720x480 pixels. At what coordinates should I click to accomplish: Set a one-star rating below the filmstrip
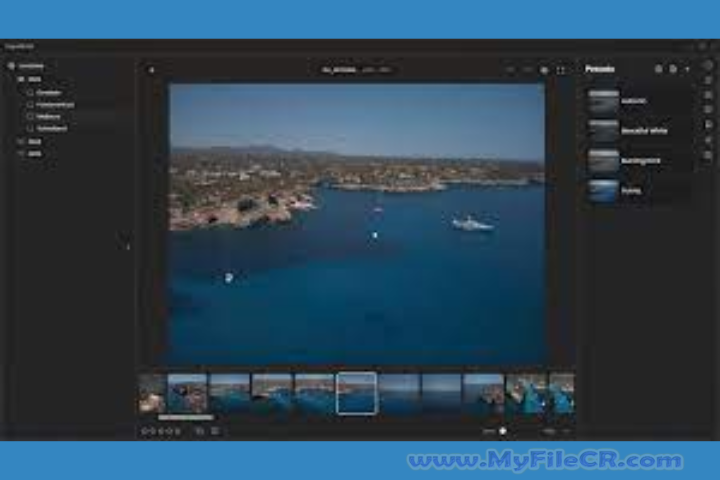click(145, 431)
